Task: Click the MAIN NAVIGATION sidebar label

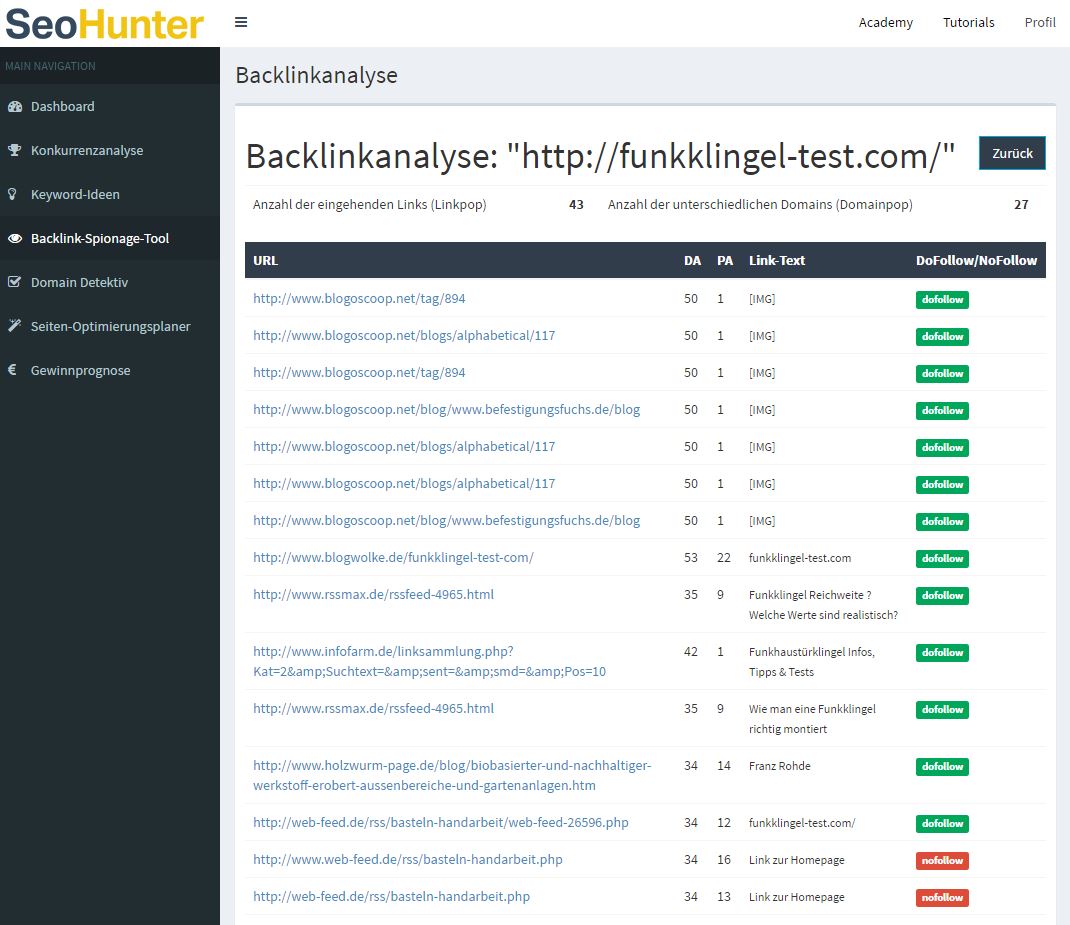Action: [x=50, y=66]
